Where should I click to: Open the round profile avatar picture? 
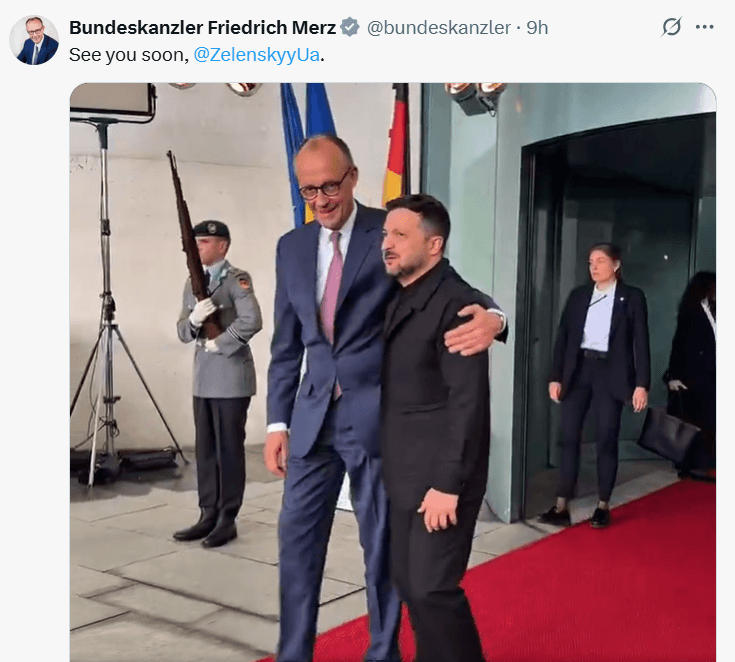pos(34,40)
